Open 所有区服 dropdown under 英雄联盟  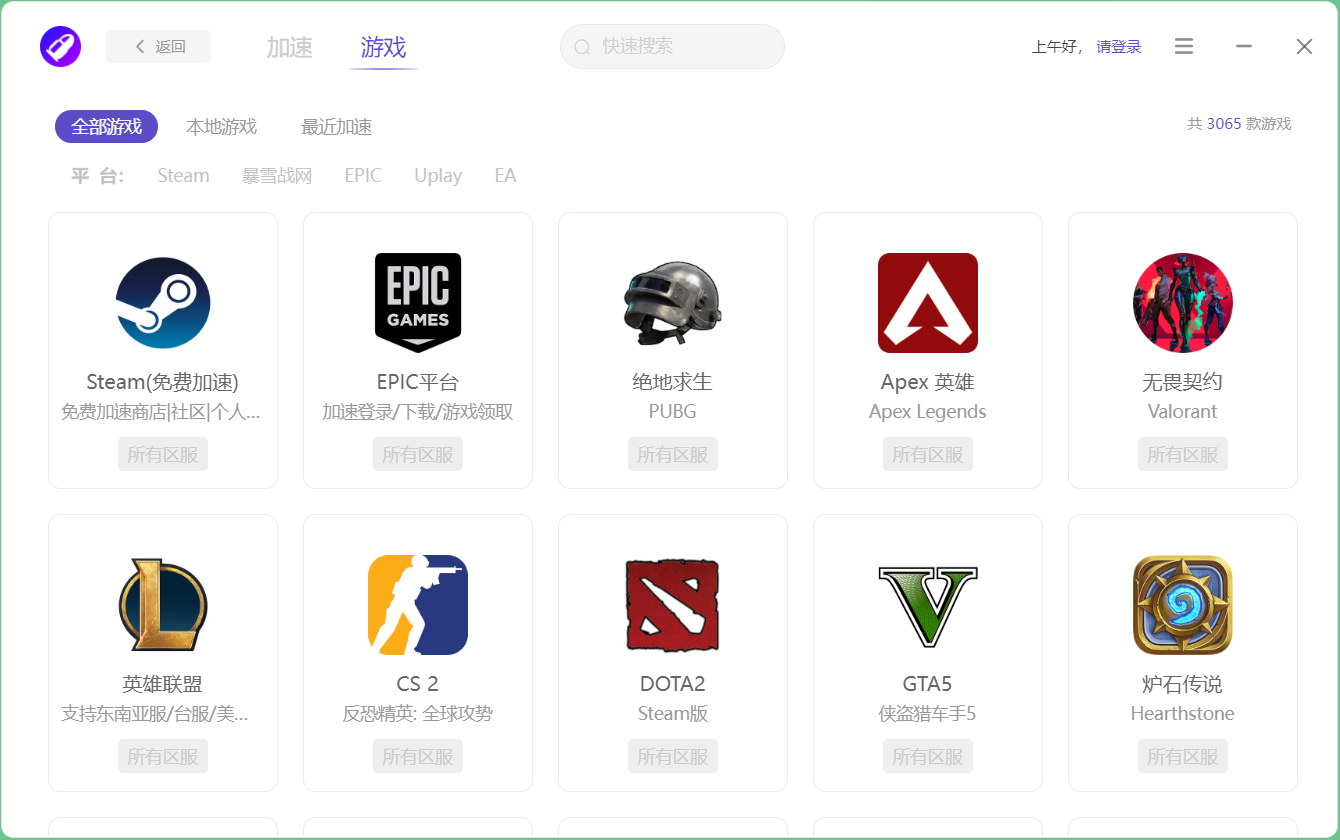click(163, 757)
